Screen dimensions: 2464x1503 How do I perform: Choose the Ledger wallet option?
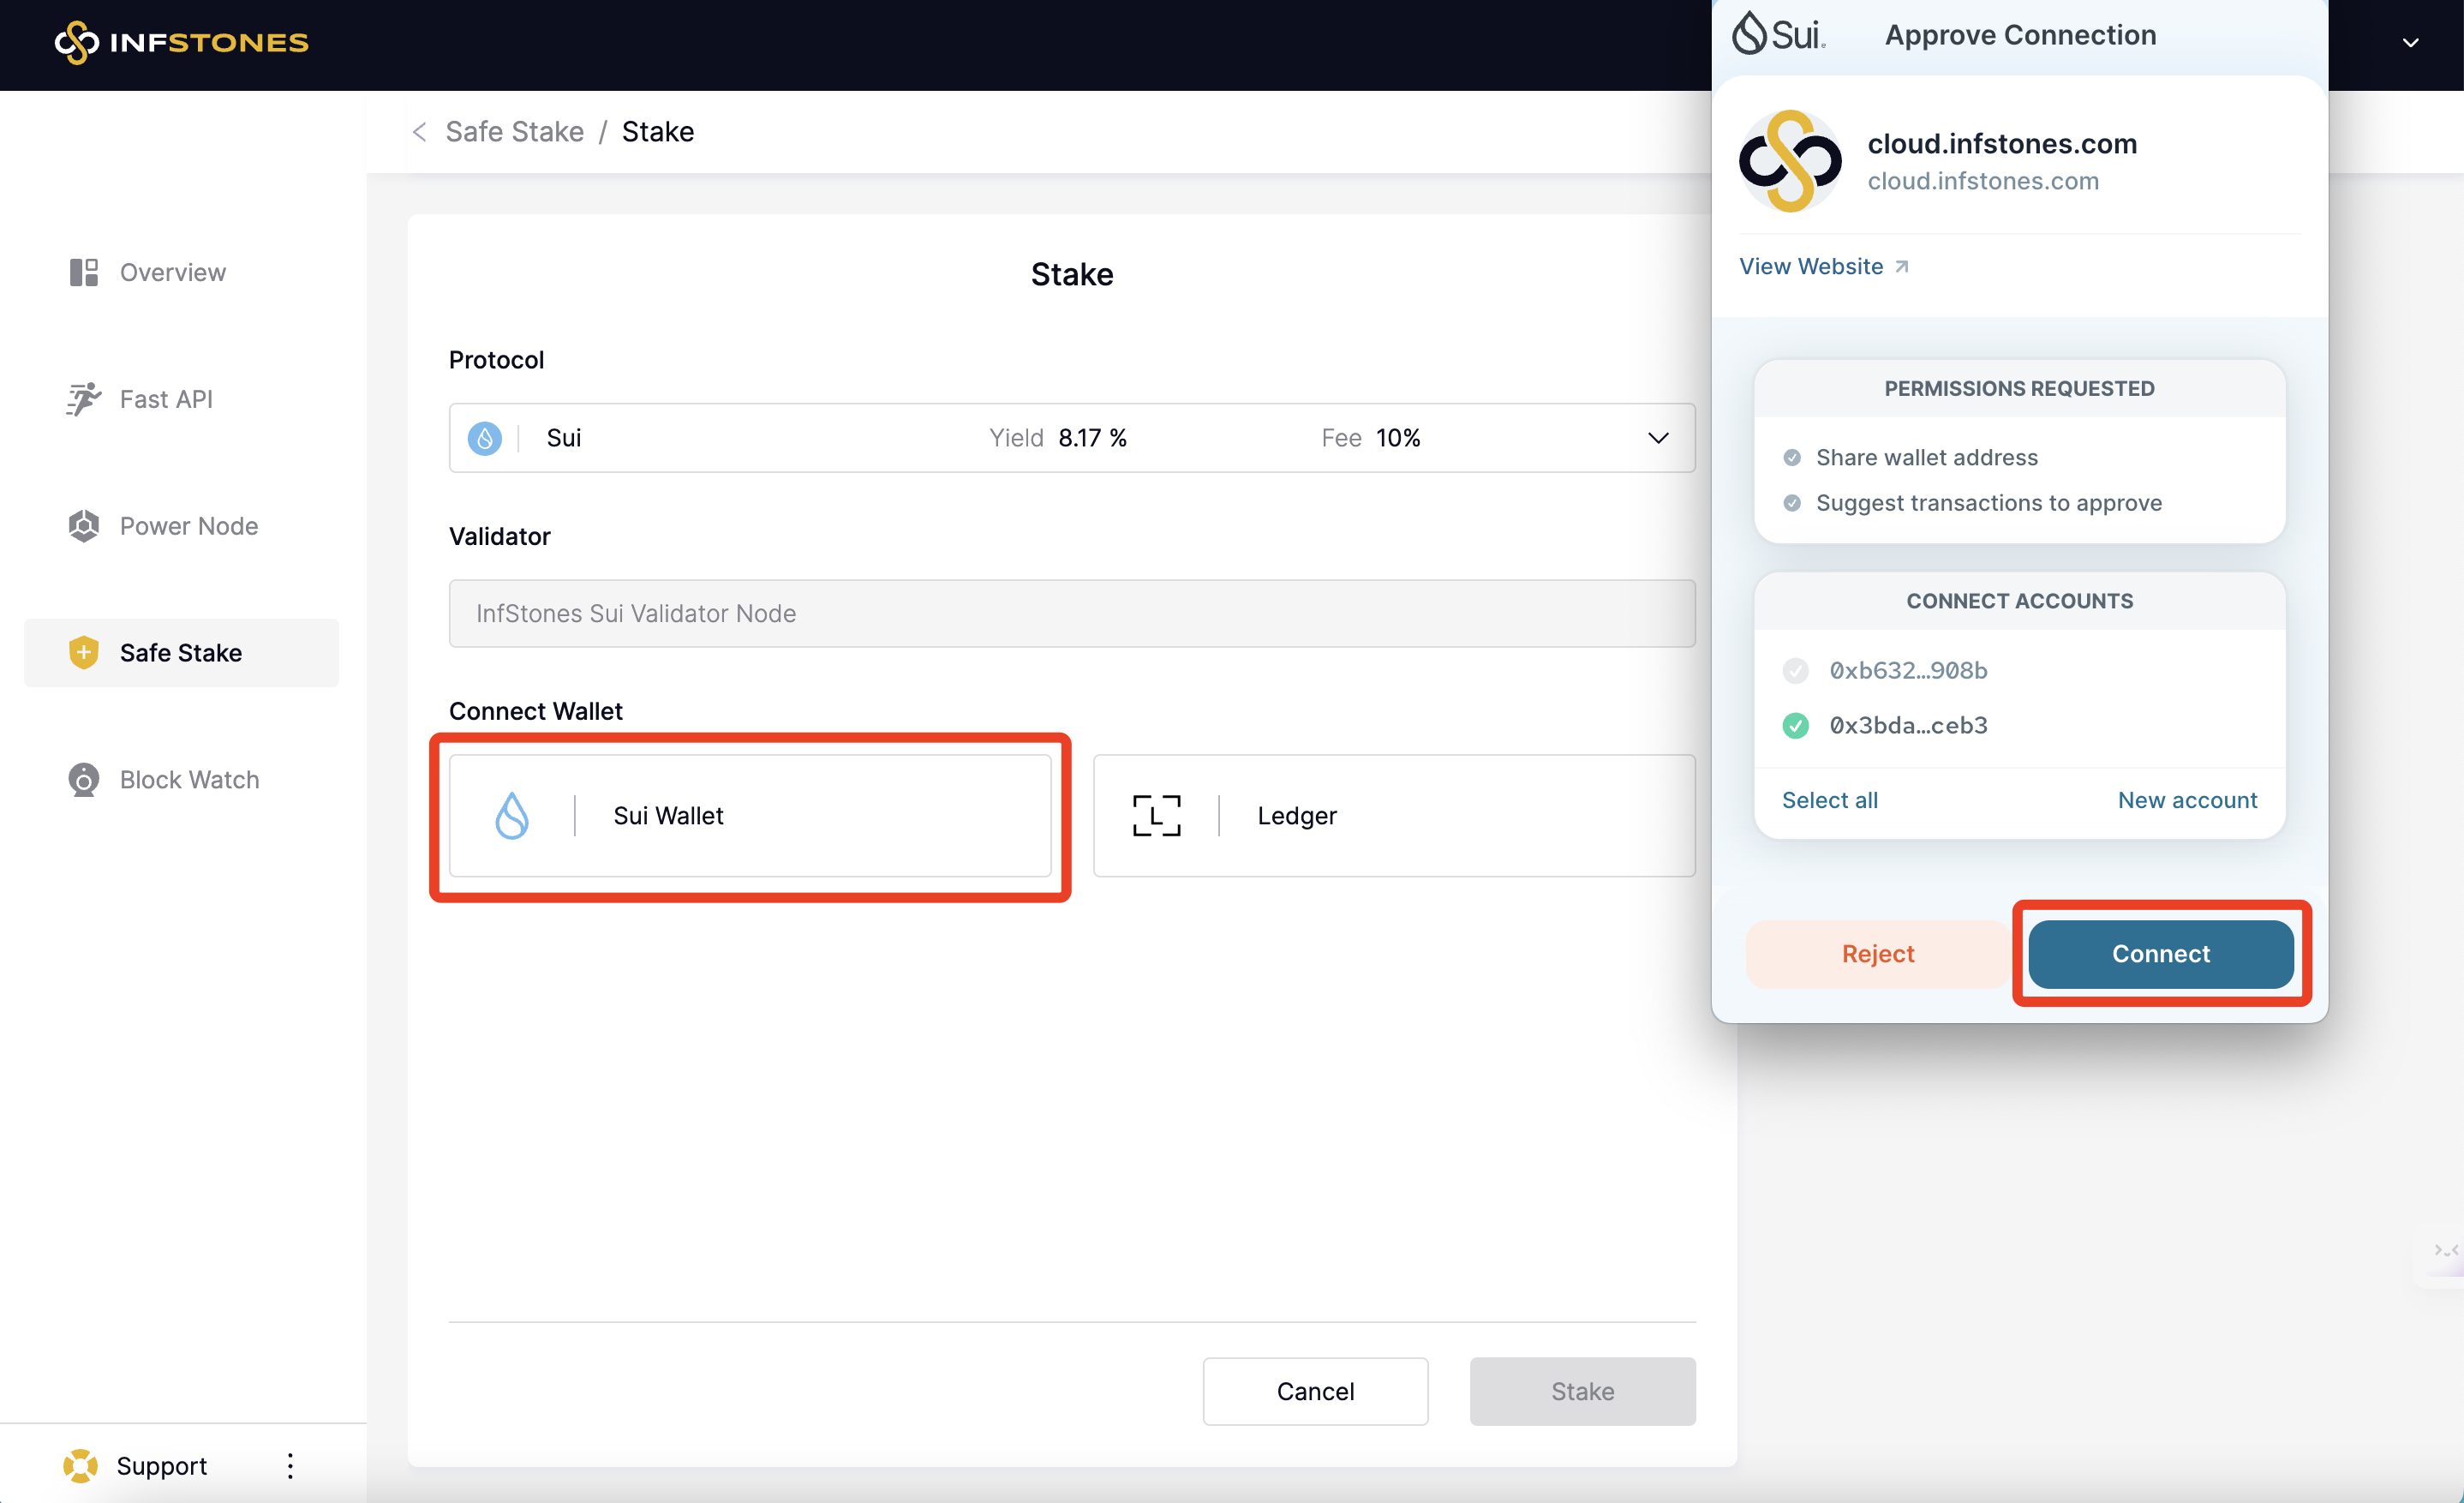(x=1394, y=816)
